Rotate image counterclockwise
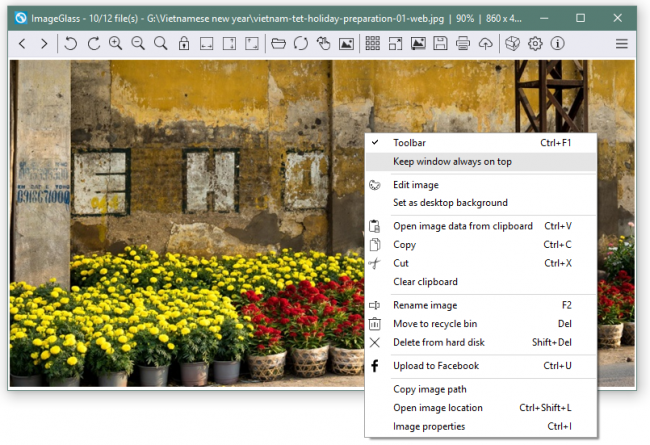 coord(71,43)
